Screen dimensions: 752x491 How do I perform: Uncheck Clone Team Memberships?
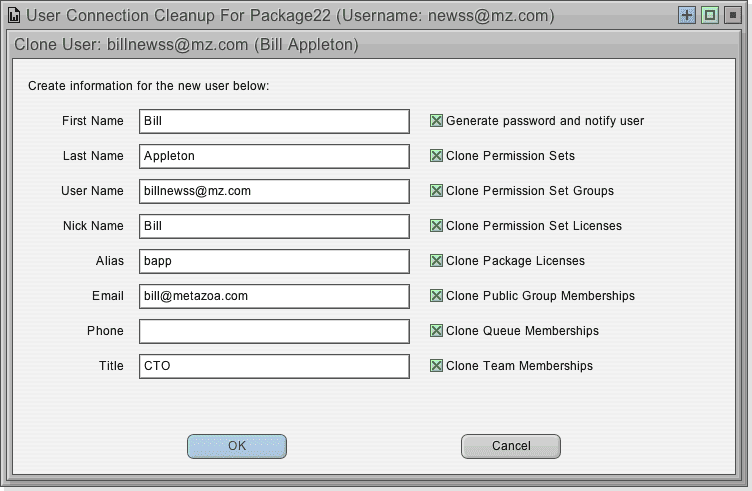(436, 366)
